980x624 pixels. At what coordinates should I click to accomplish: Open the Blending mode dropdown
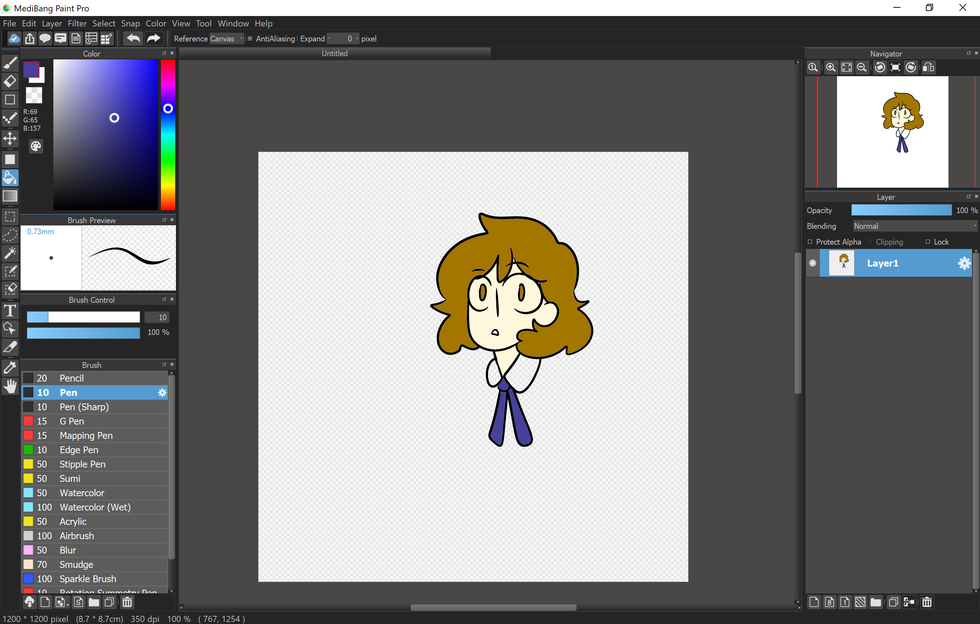pos(914,226)
